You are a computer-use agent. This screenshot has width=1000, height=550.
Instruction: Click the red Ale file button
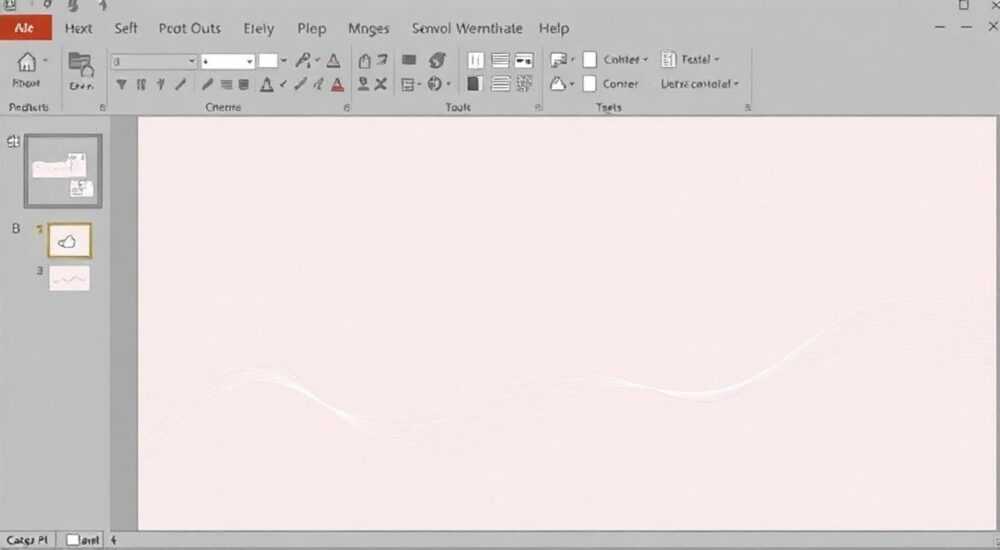(26, 28)
